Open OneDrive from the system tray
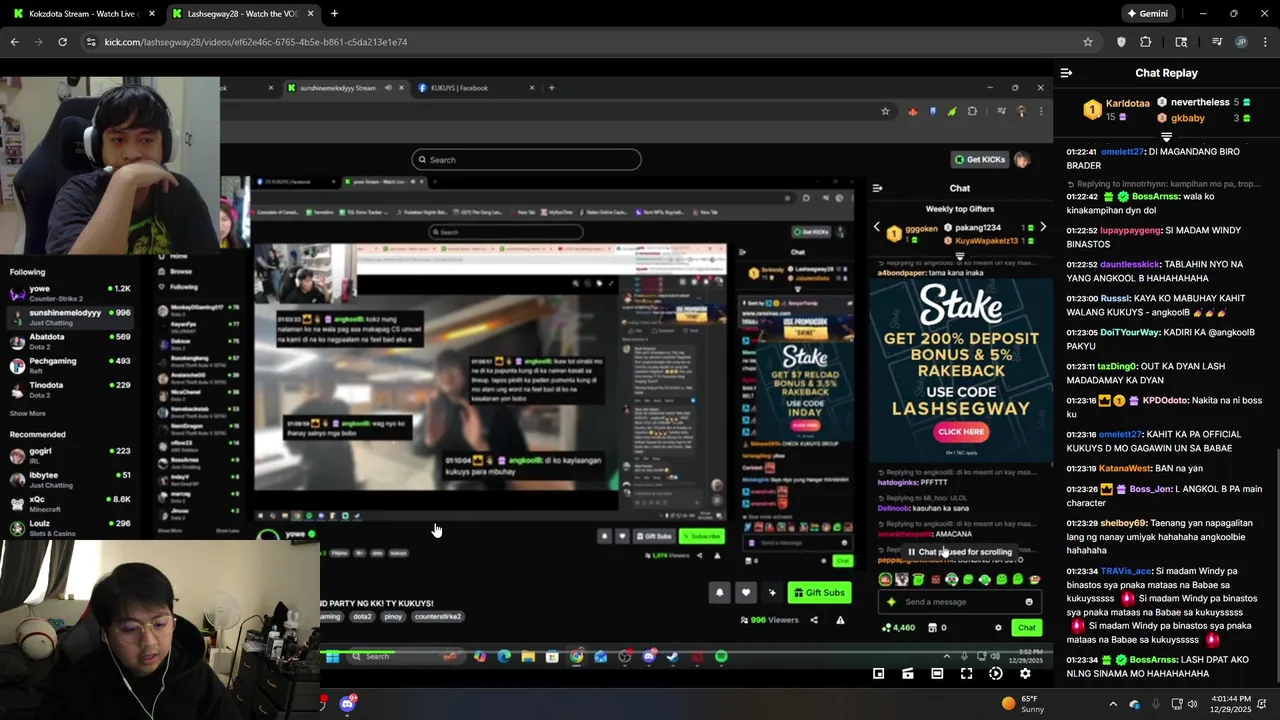This screenshot has width=1280, height=720. (x=1135, y=704)
